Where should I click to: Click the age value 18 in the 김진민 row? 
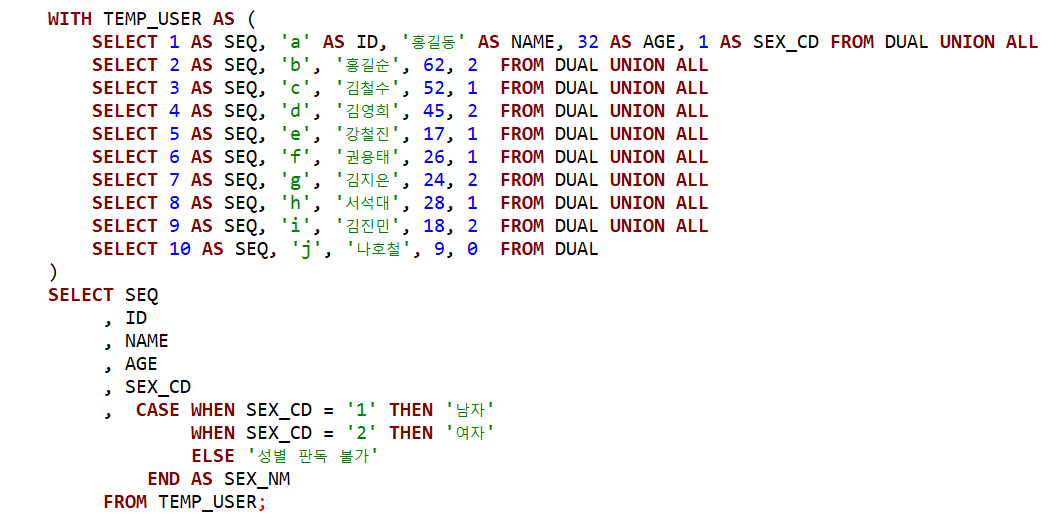tap(434, 225)
